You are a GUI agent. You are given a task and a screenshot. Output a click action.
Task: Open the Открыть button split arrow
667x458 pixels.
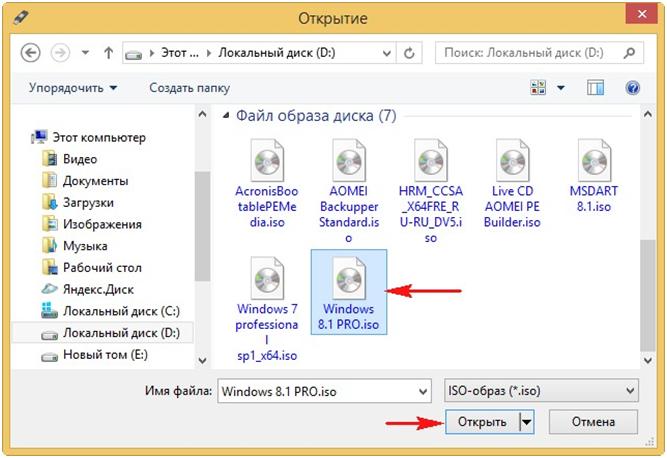(527, 422)
